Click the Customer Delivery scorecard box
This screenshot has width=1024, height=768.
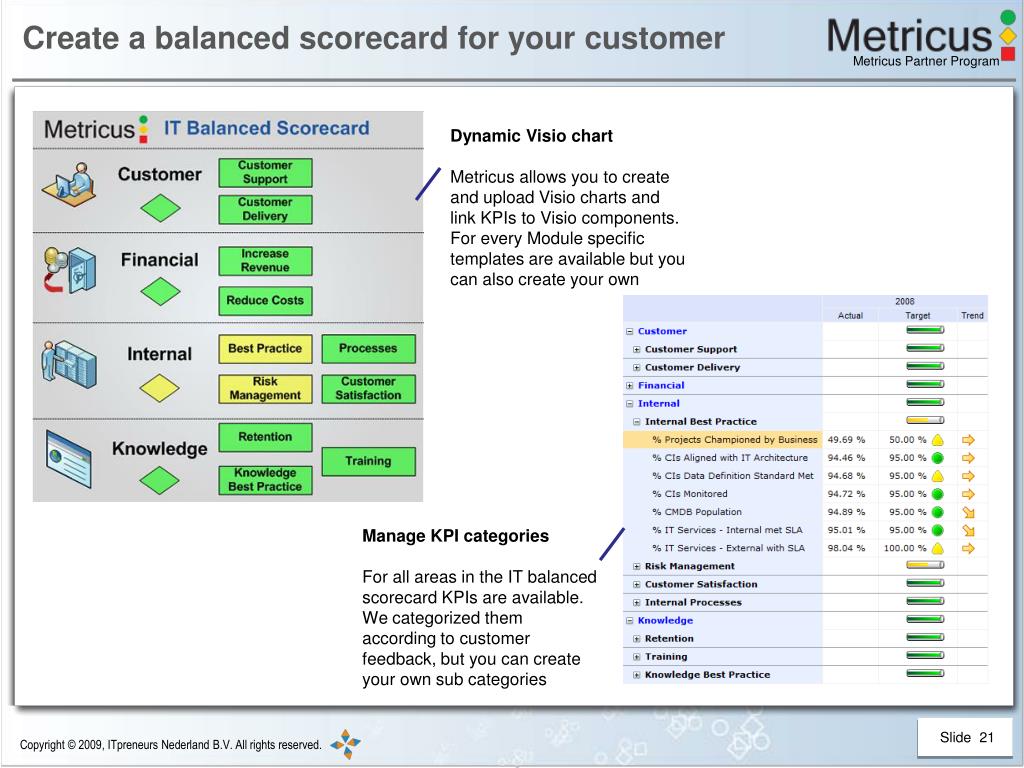click(x=265, y=210)
